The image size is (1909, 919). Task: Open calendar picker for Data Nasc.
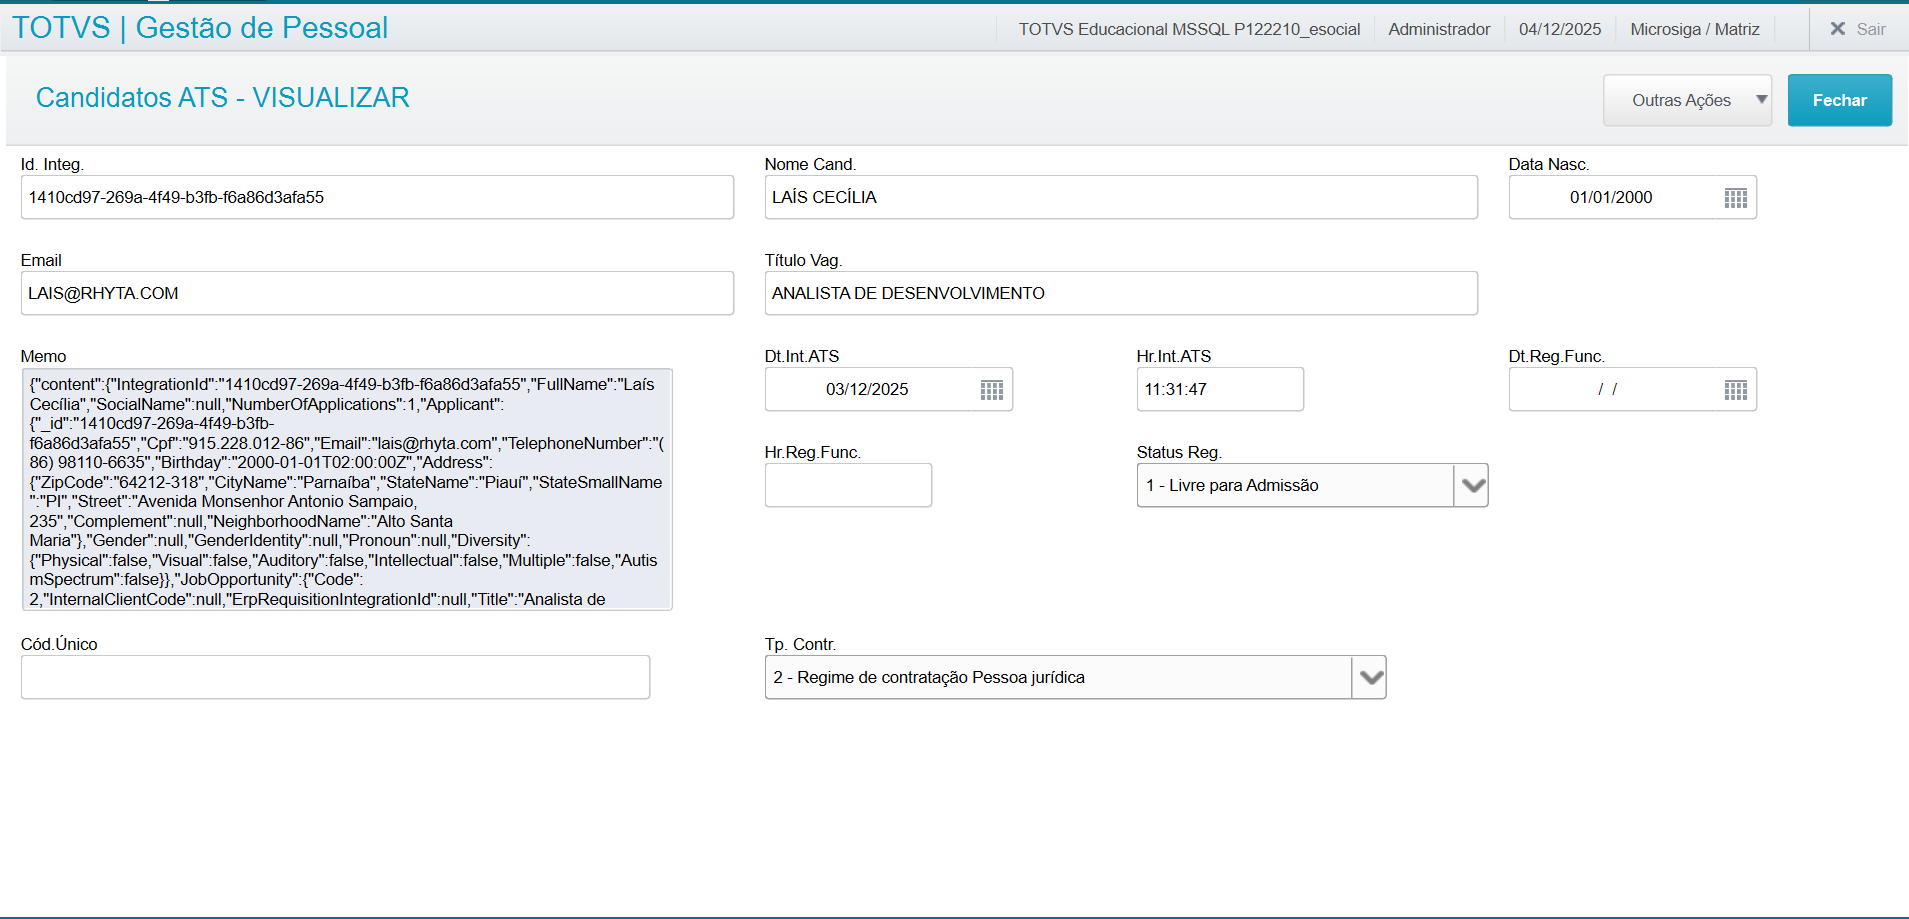(1735, 198)
